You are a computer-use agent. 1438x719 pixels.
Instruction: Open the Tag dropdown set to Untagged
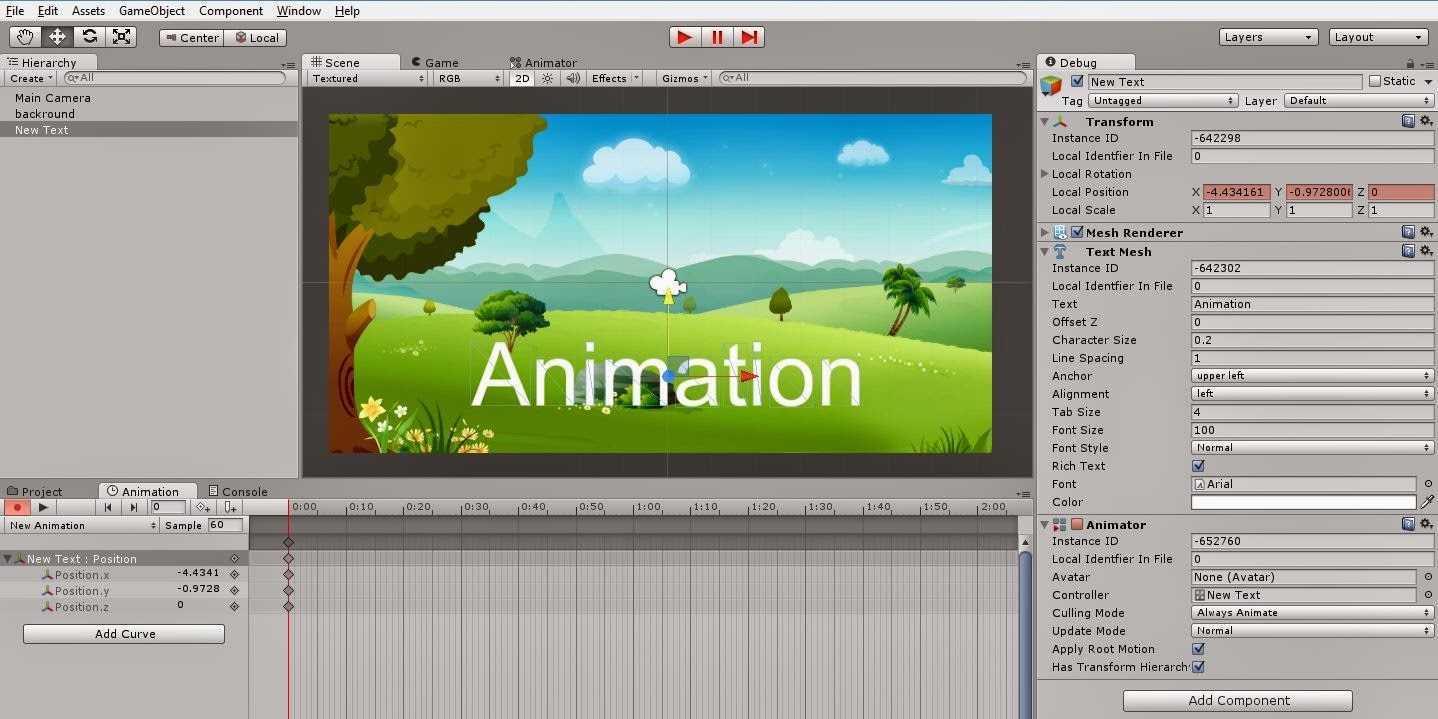point(1163,100)
